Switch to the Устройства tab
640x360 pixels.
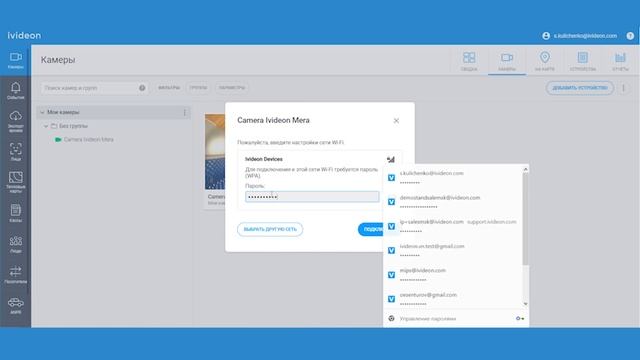582,61
